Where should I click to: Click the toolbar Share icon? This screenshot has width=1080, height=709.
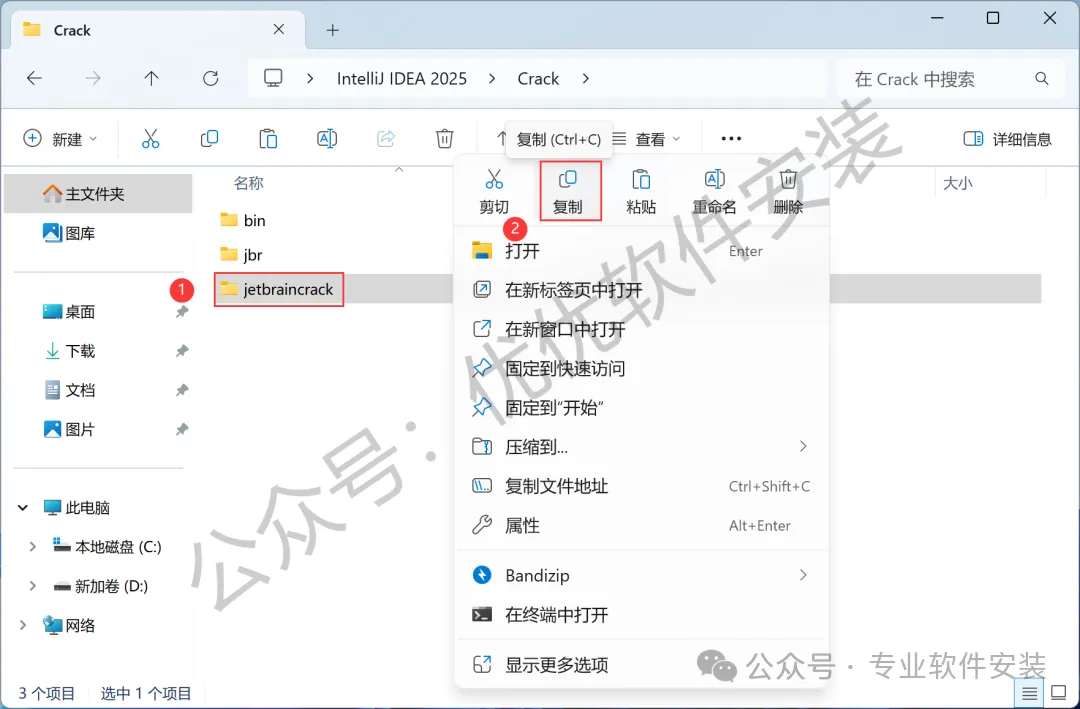click(x=386, y=138)
